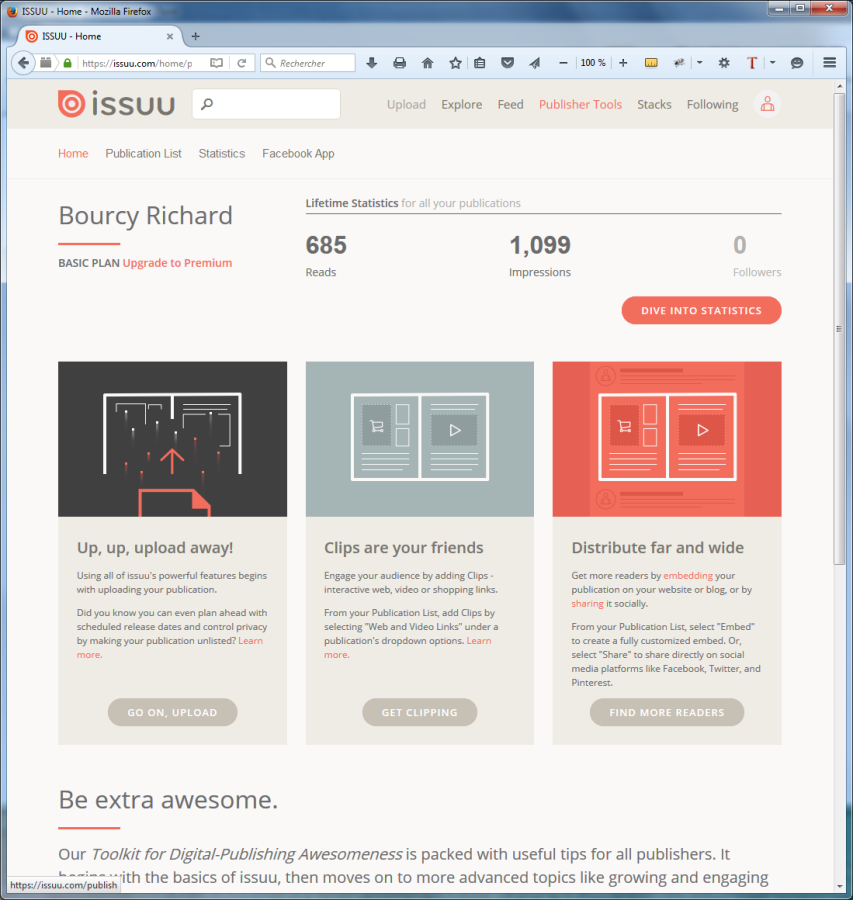Go to Feed in the navigation
Image resolution: width=853 pixels, height=900 pixels.
click(510, 104)
